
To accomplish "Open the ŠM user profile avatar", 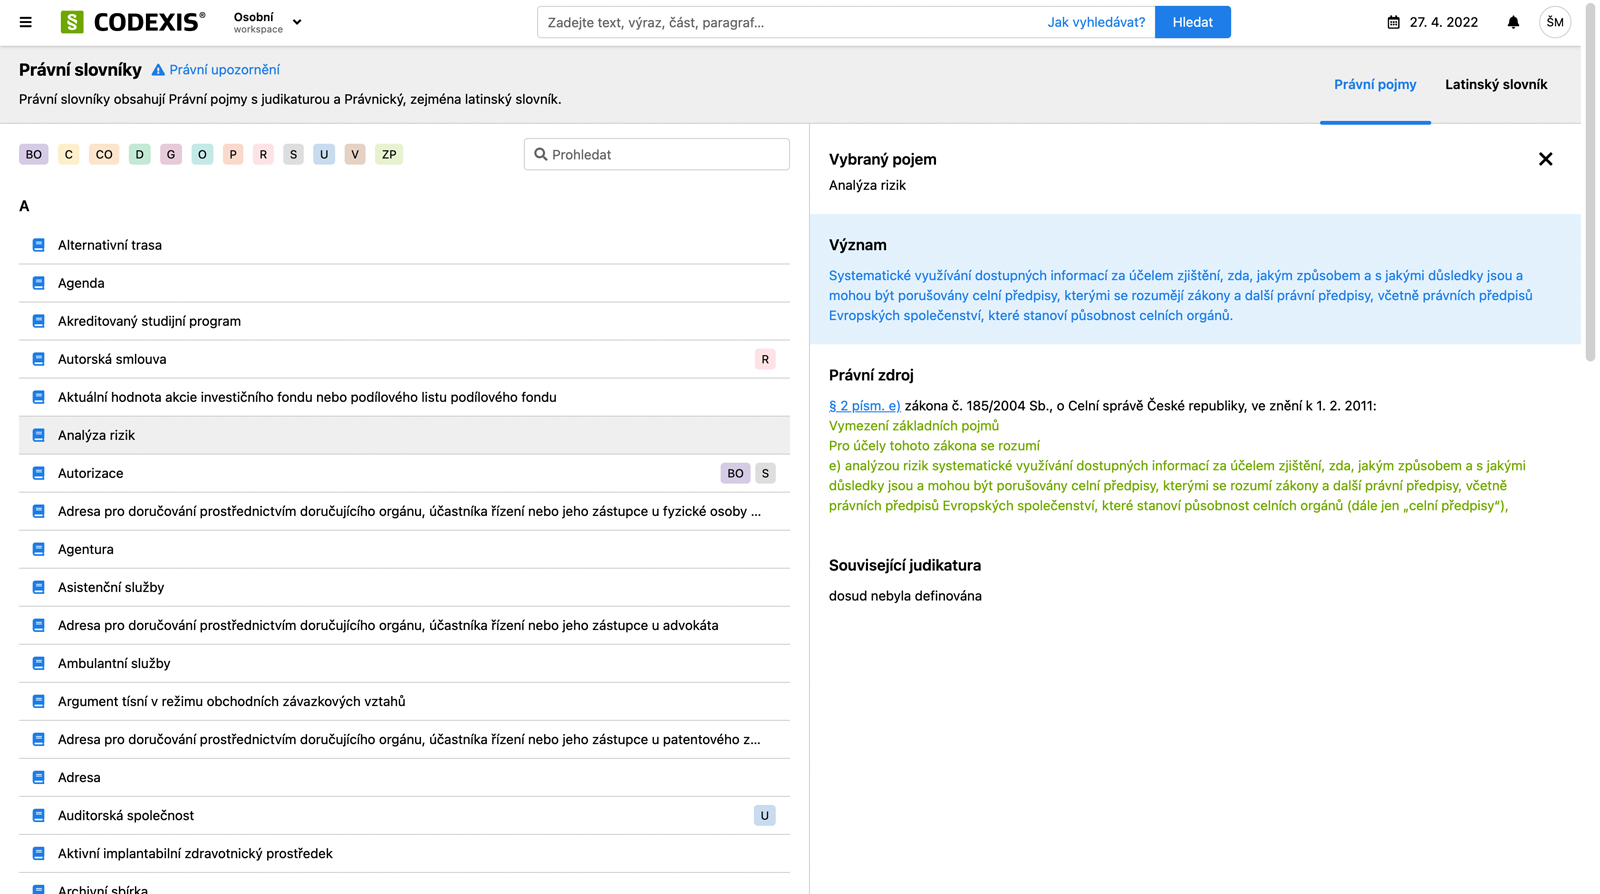I will tap(1554, 22).
